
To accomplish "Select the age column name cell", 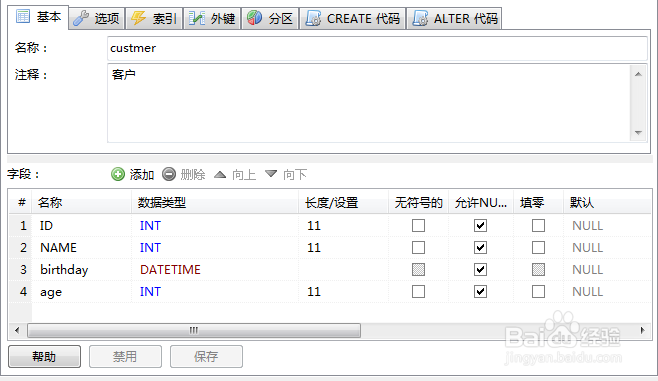I will (x=82, y=292).
